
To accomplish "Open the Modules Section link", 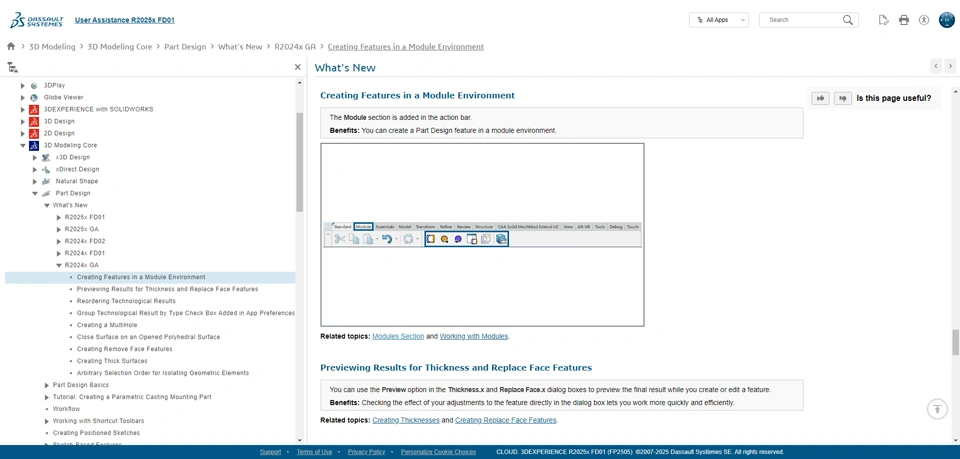I will click(398, 336).
